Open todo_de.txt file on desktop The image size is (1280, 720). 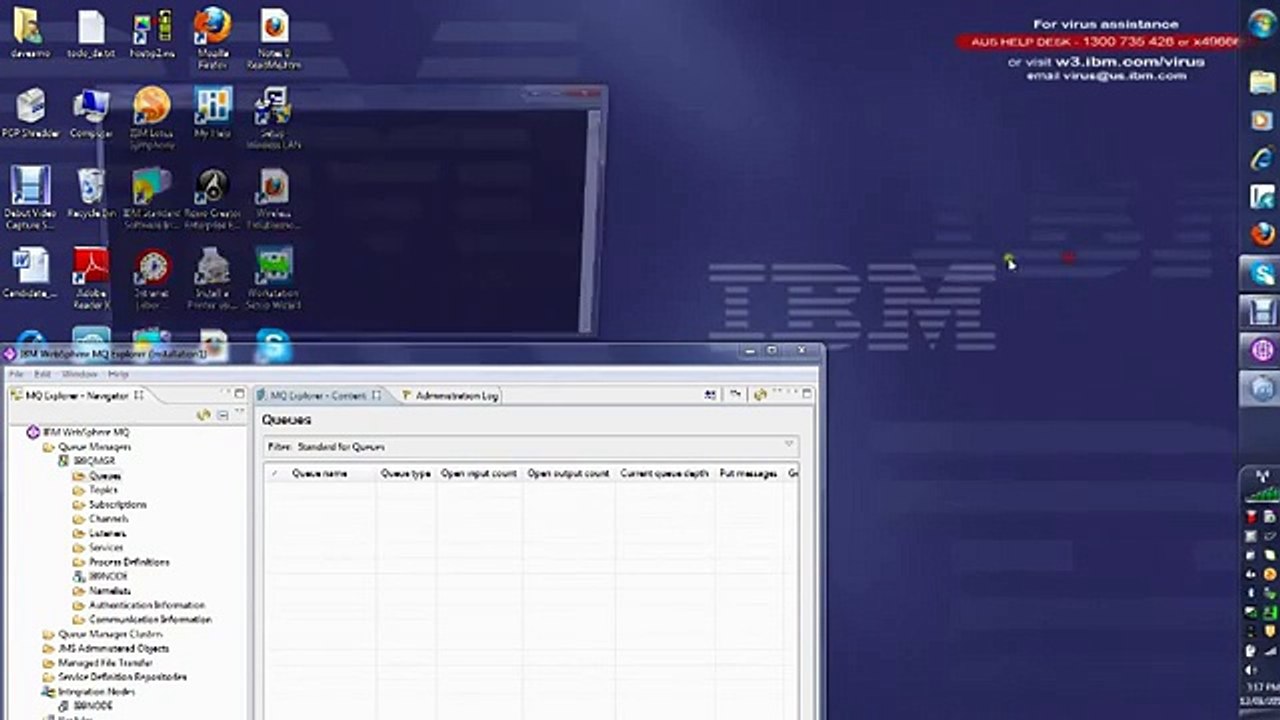coord(91,33)
